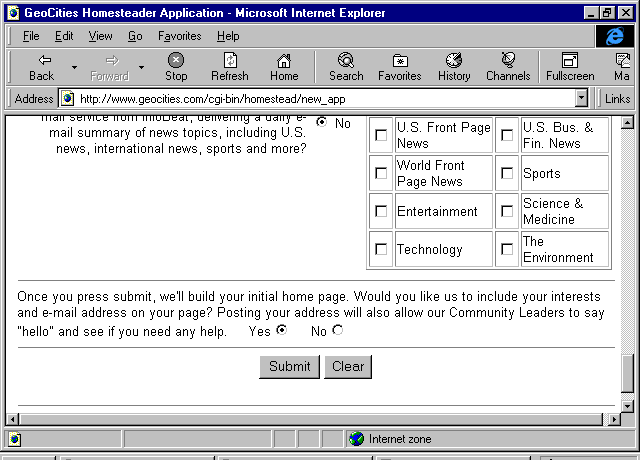Screen dimensions: 640x460
Task: Show the History pane
Action: tap(454, 67)
